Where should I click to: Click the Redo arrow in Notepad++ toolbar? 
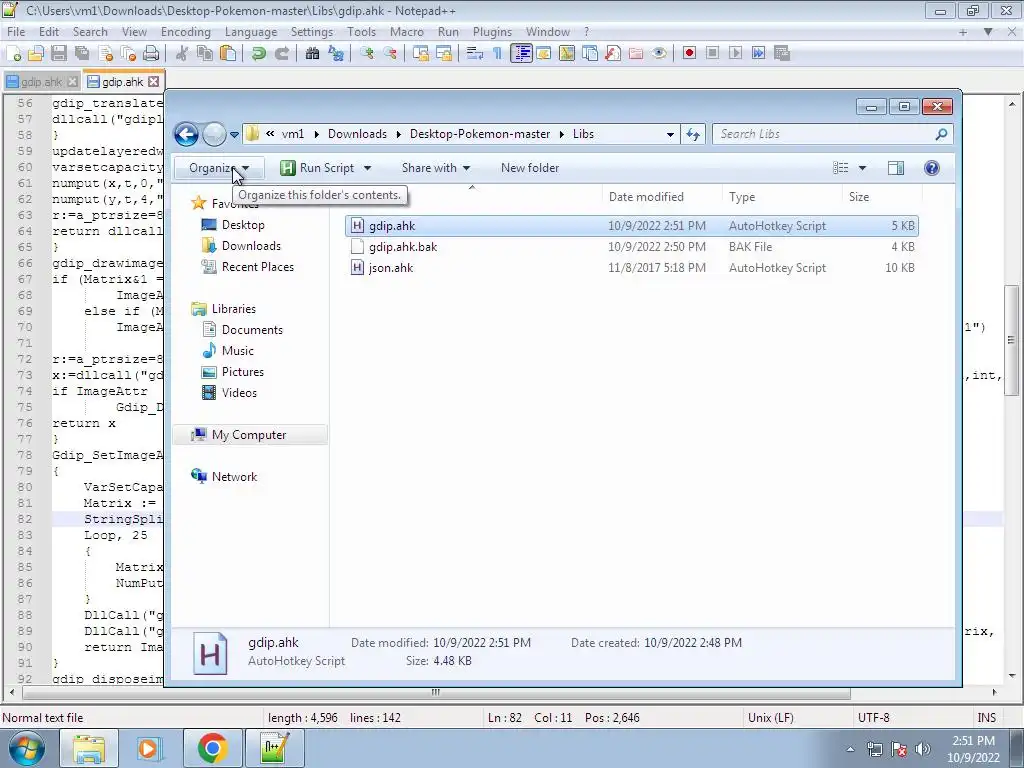point(282,54)
